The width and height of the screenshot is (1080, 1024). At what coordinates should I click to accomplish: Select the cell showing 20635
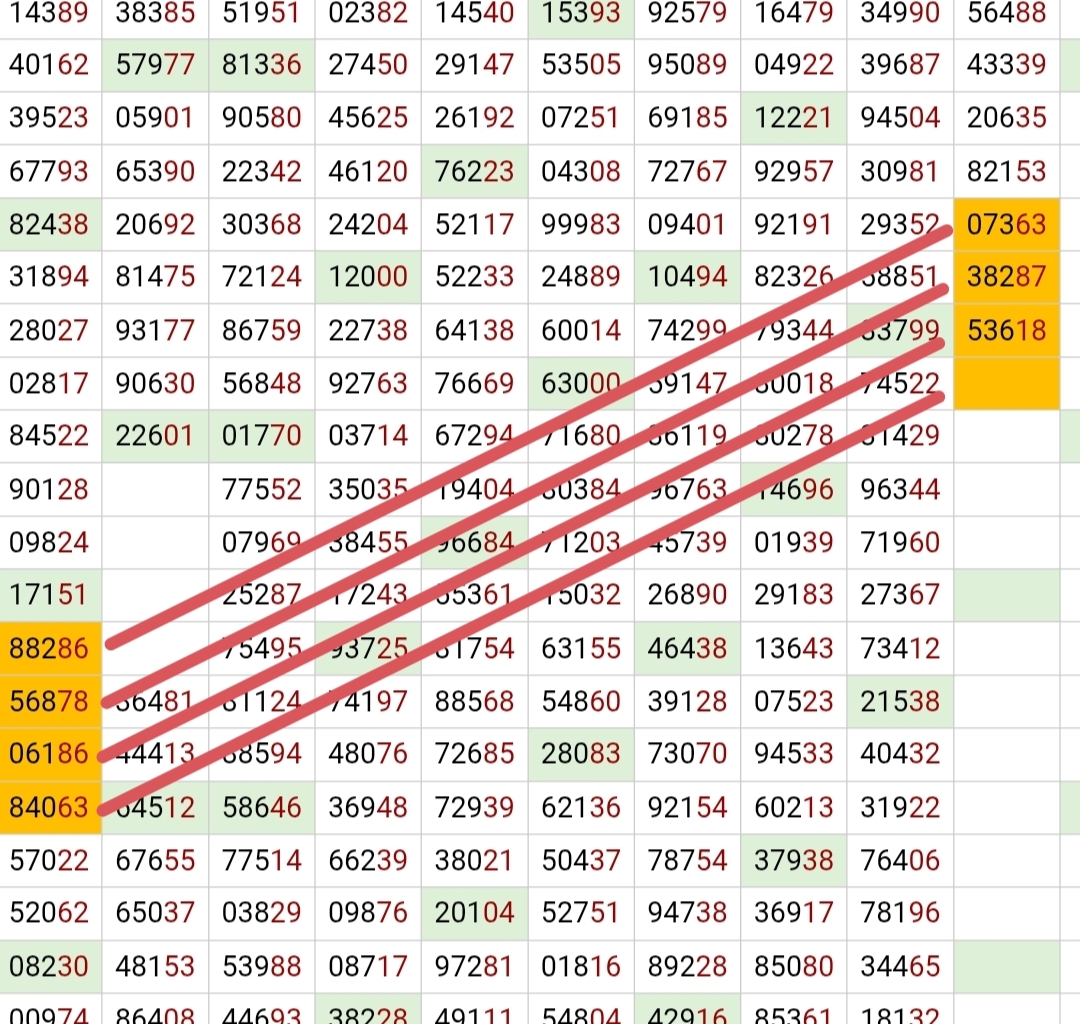pyautogui.click(x=1006, y=118)
